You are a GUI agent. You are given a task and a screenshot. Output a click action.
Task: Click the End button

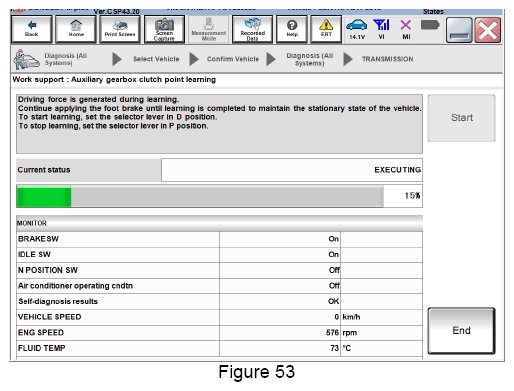pos(462,331)
